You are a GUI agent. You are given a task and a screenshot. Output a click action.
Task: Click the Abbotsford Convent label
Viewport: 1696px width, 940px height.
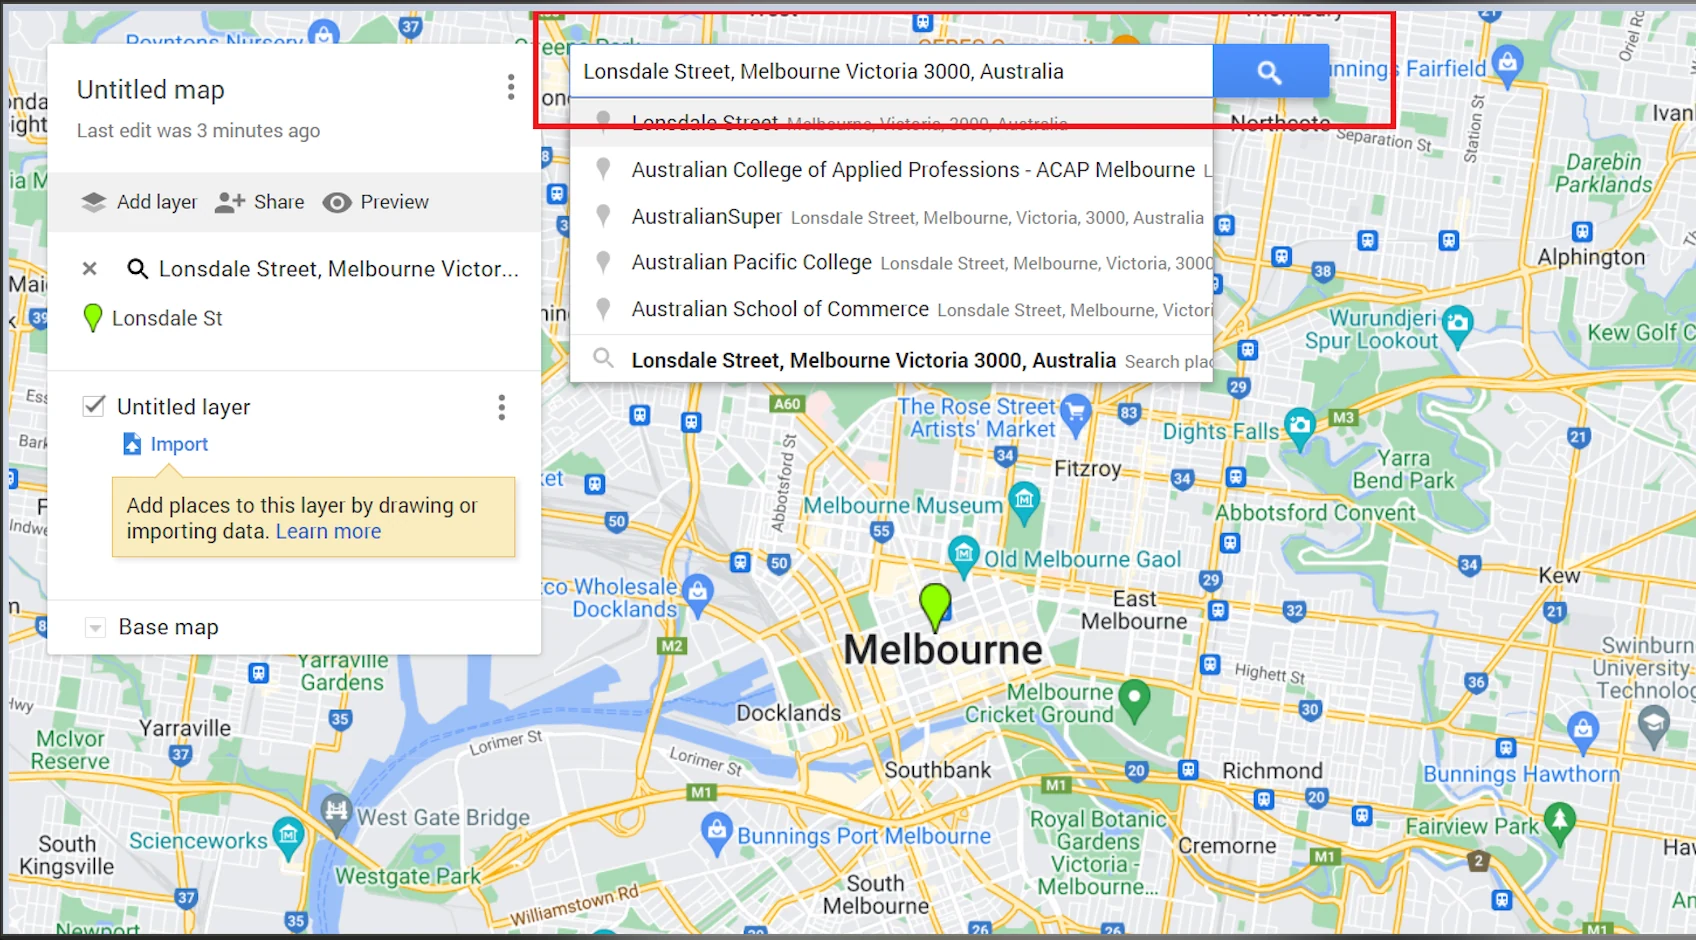pos(1316,513)
